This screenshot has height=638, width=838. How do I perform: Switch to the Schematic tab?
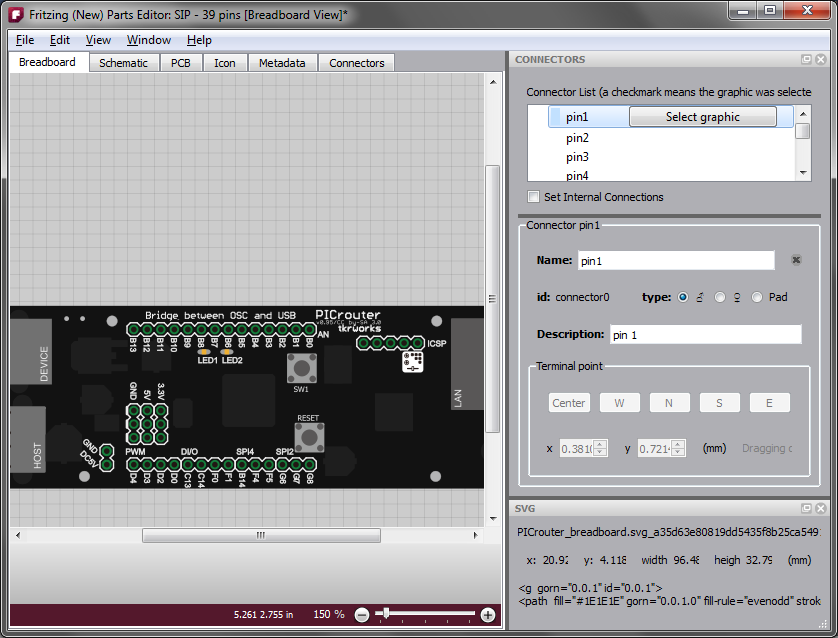pos(123,63)
